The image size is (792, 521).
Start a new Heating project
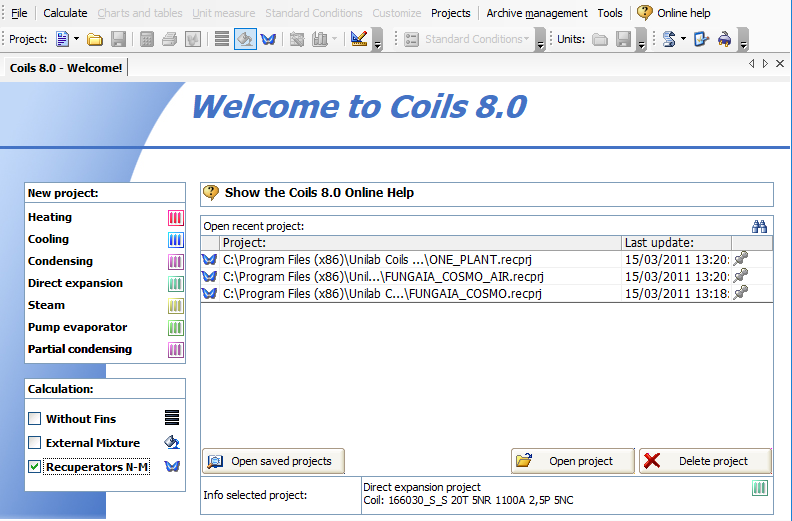click(x=50, y=217)
